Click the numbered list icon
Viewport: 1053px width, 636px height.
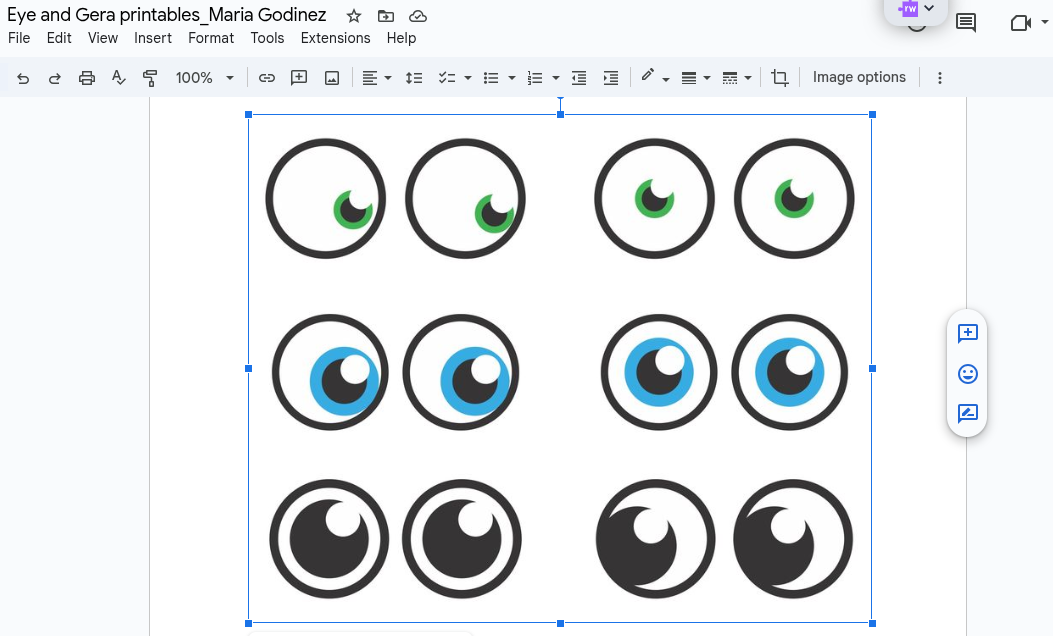pyautogui.click(x=535, y=78)
